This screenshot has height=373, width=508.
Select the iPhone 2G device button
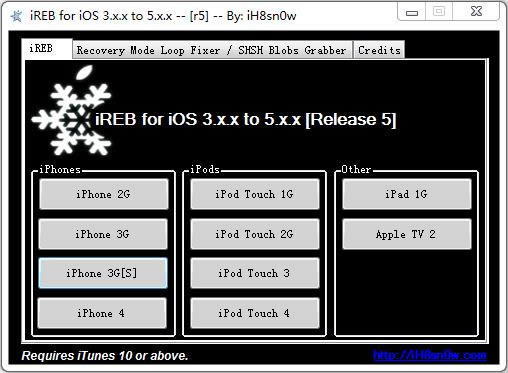[x=103, y=194]
